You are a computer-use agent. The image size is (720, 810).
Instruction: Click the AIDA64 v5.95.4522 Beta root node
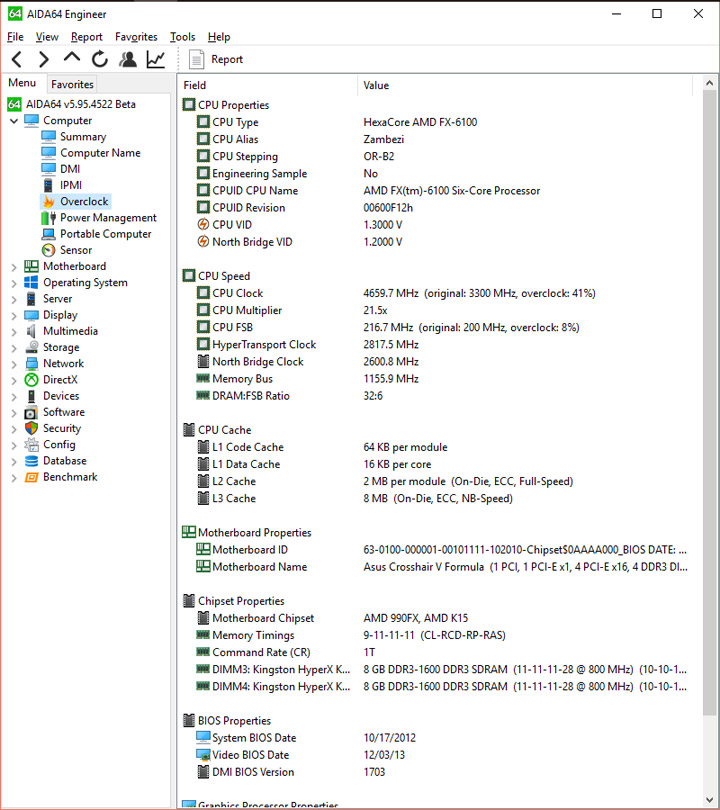click(81, 104)
